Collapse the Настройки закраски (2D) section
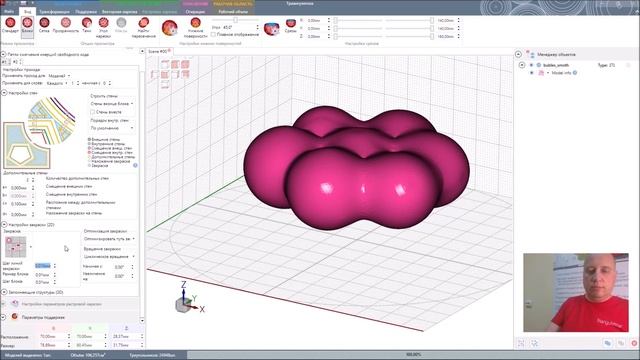Viewport: 640px width, 360px height. point(4,224)
